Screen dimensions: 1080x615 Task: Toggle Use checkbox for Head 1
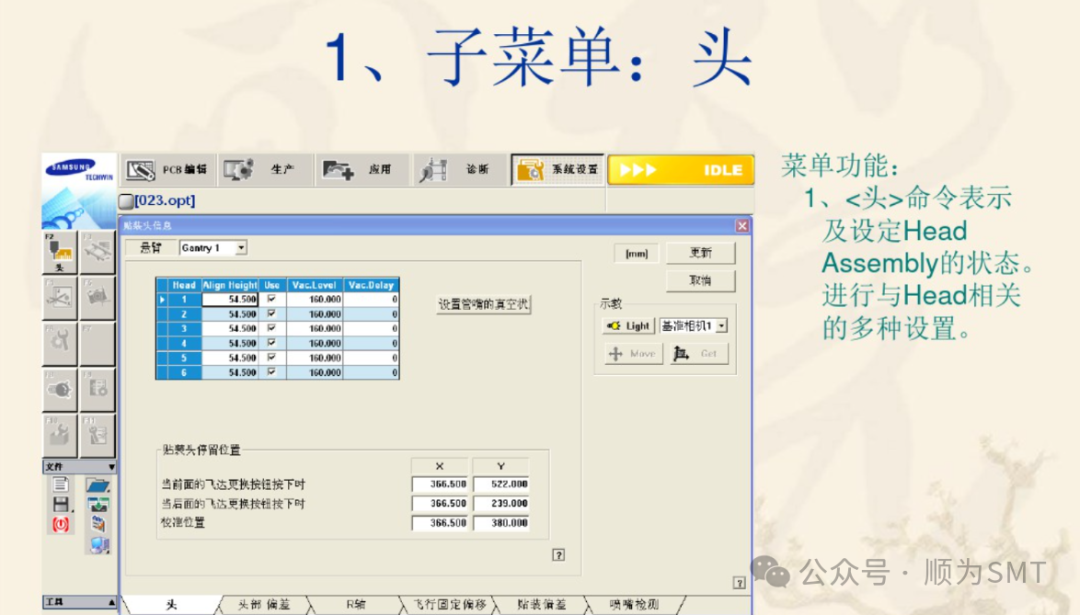(271, 299)
